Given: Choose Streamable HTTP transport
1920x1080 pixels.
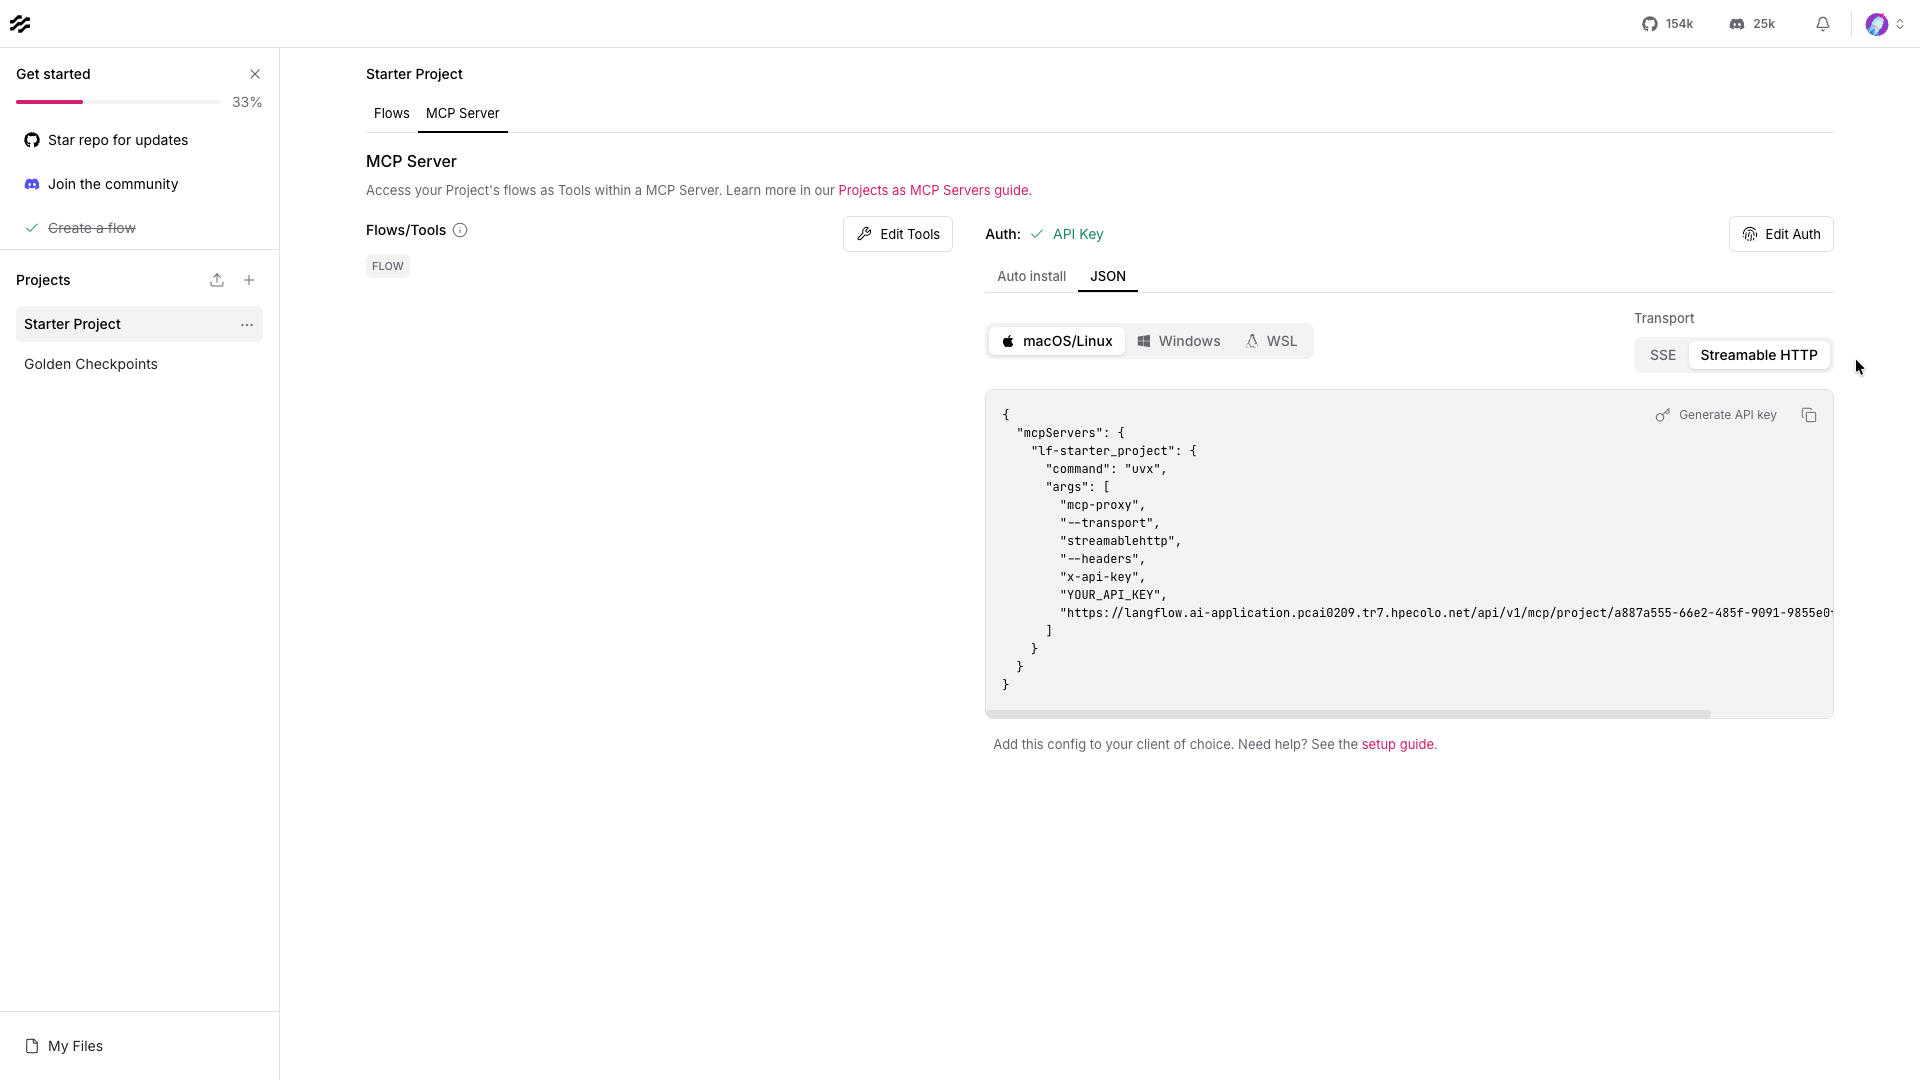Looking at the screenshot, I should (x=1759, y=355).
